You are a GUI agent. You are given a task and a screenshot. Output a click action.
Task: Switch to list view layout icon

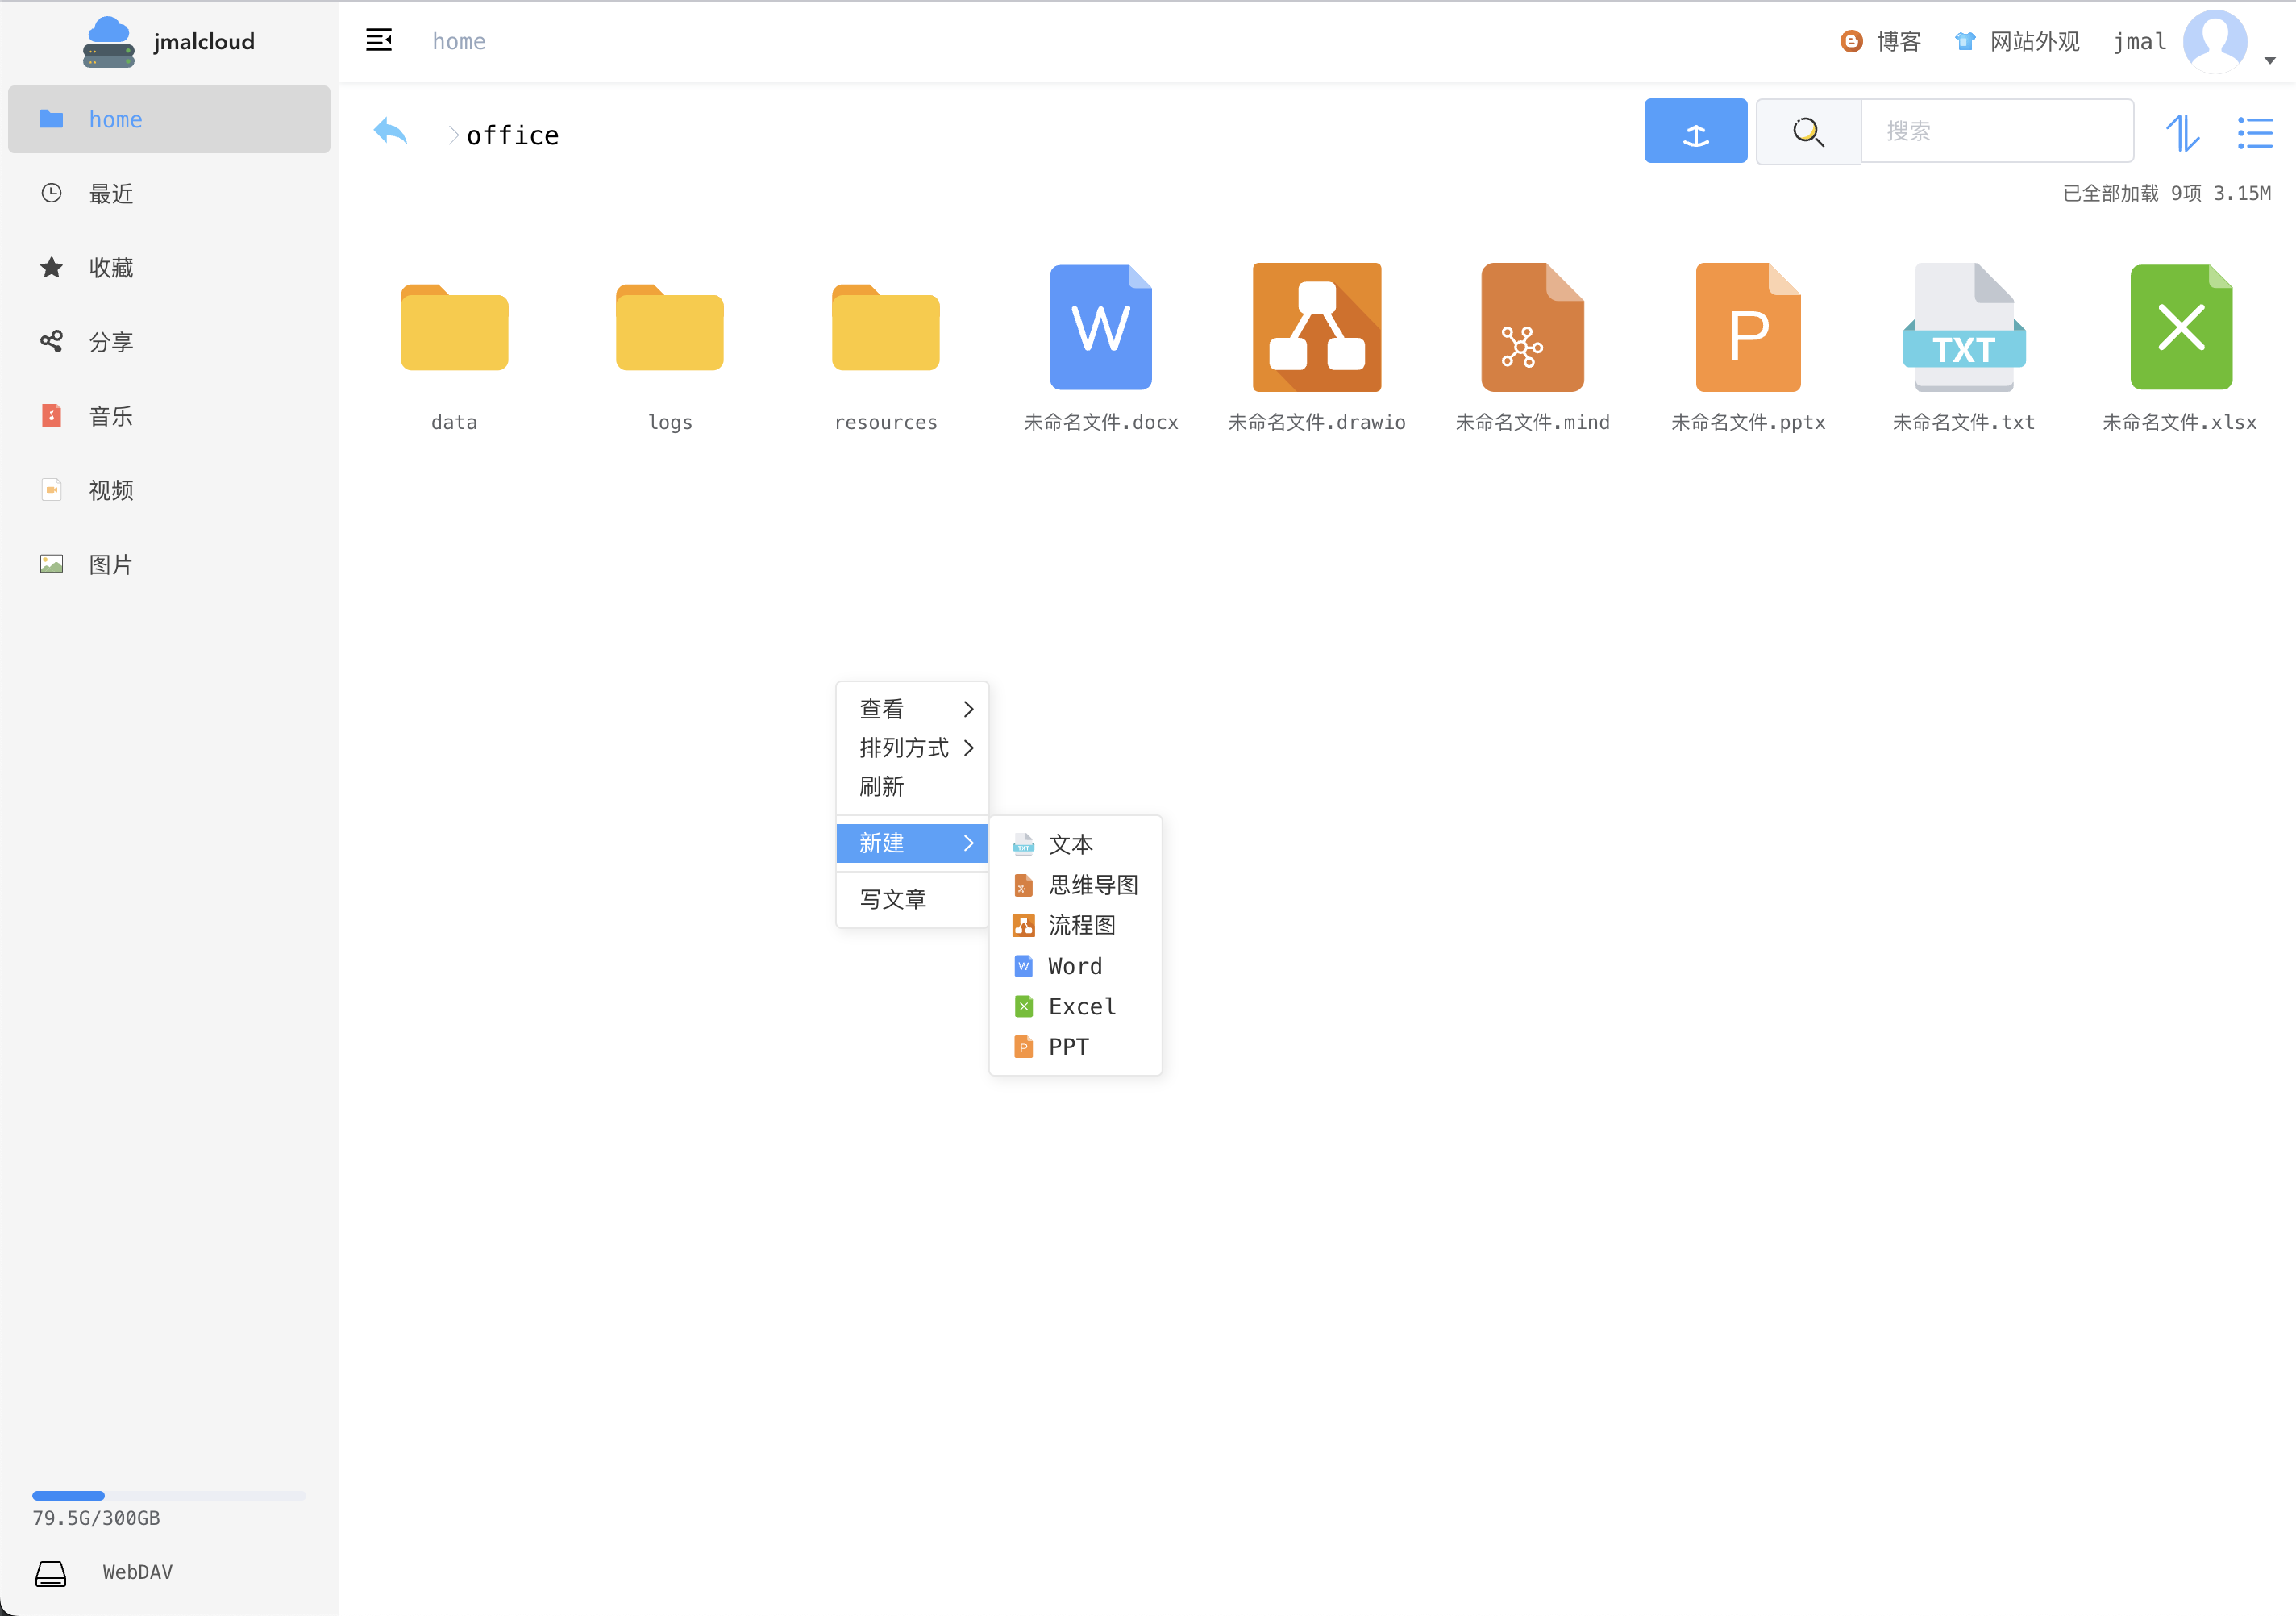2254,132
